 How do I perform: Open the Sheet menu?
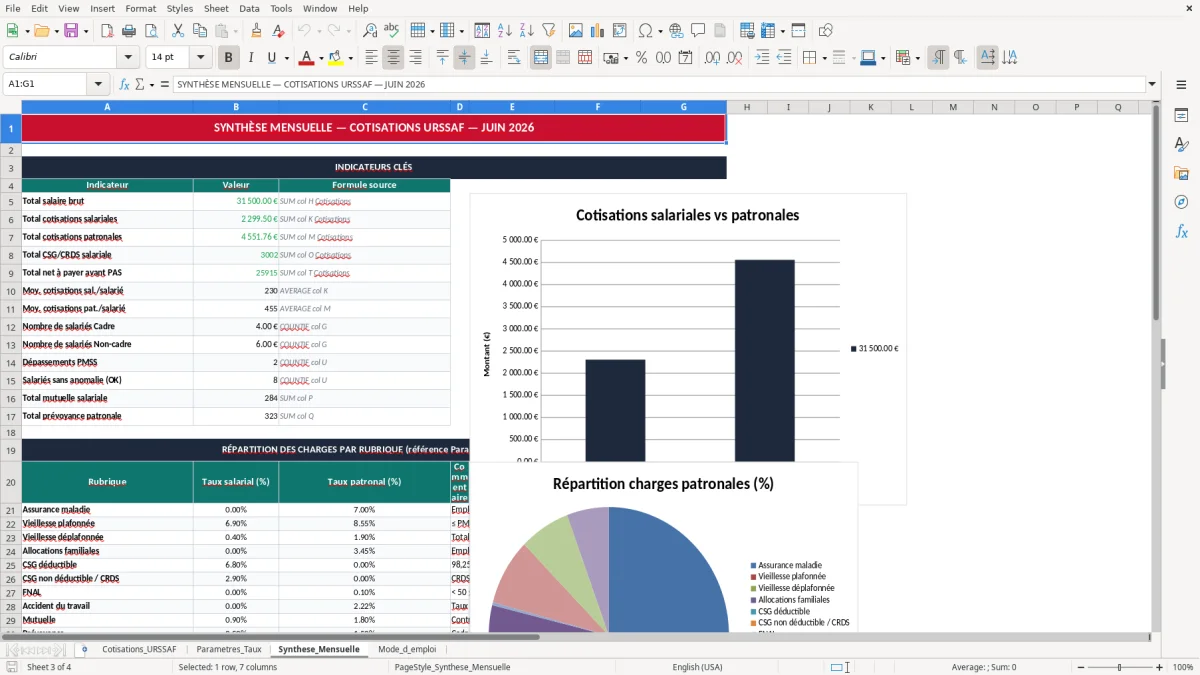pos(216,8)
